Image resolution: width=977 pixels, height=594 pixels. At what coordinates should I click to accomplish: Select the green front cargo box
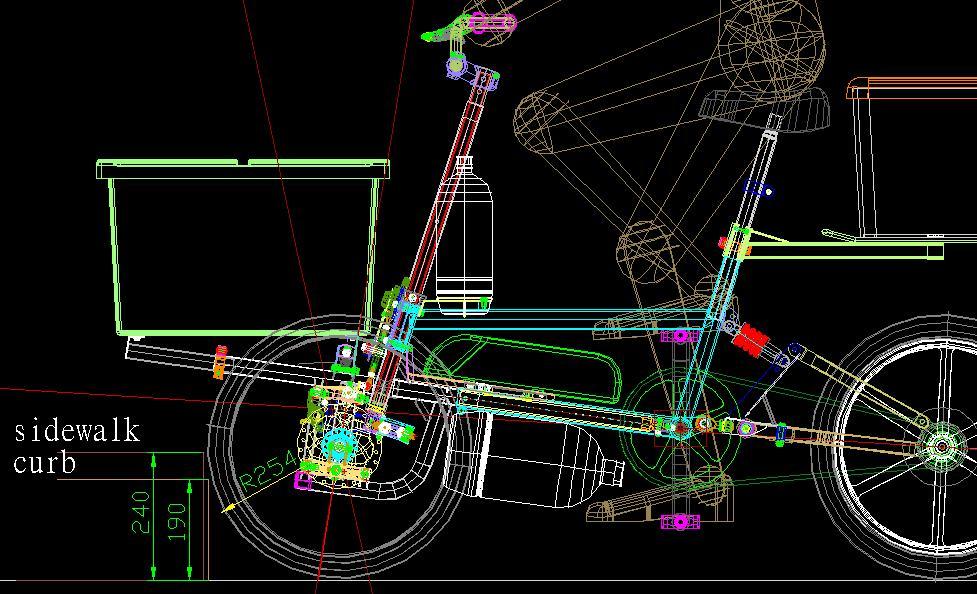(x=243, y=247)
